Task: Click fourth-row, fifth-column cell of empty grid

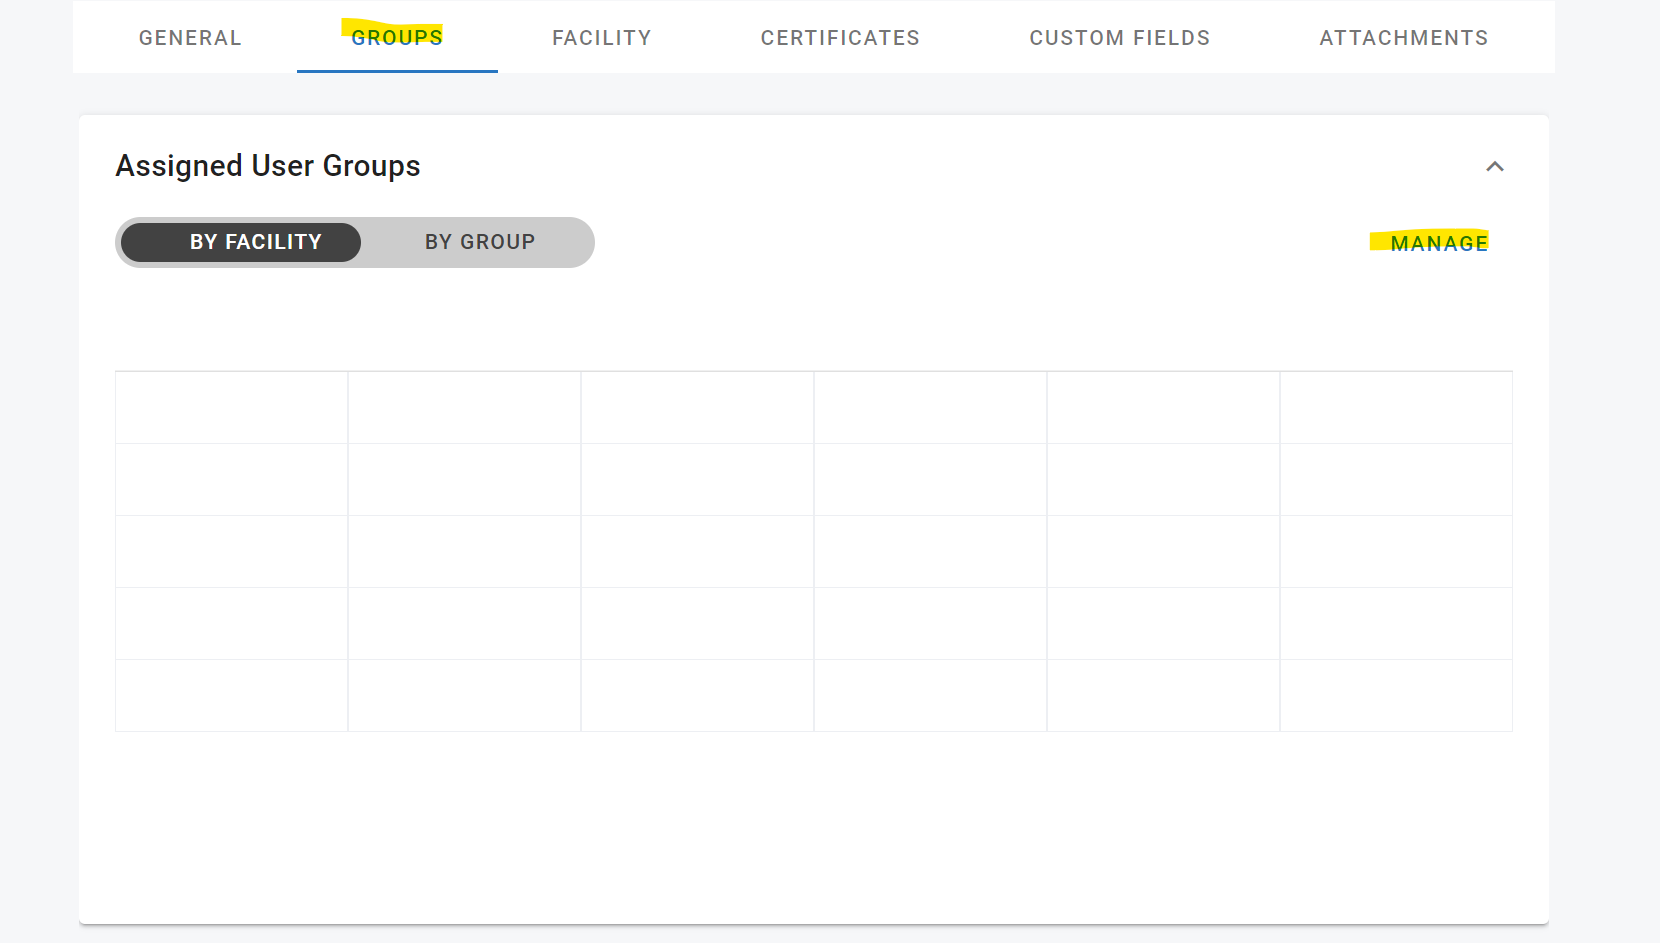Action: coord(1163,624)
